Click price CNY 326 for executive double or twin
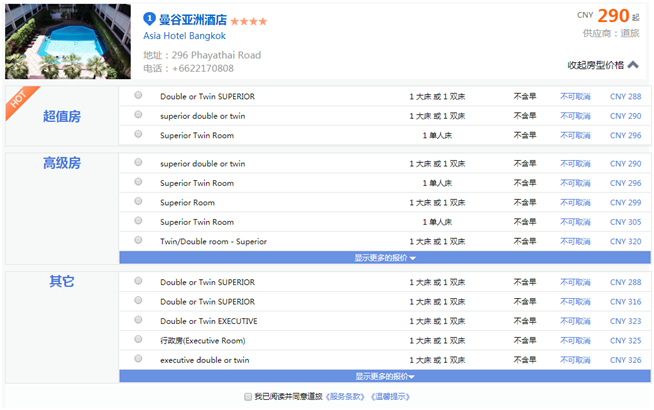The height and width of the screenshot is (410, 654). 625,360
